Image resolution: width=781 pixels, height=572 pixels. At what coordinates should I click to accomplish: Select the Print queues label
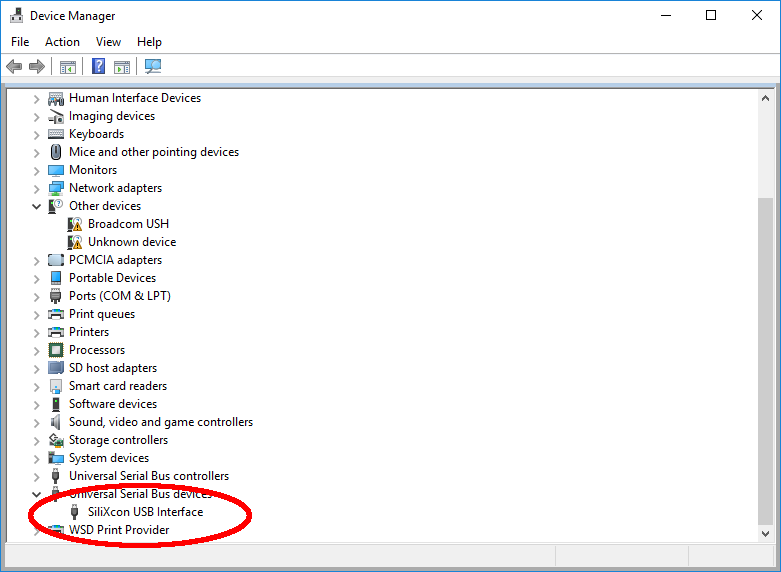pos(102,314)
